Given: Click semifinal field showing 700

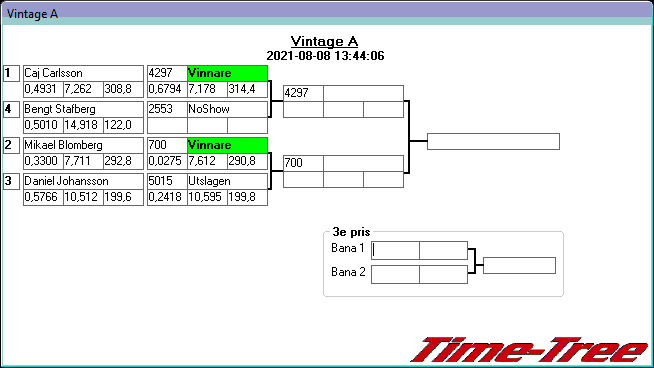Looking at the screenshot, I should click(x=303, y=163).
